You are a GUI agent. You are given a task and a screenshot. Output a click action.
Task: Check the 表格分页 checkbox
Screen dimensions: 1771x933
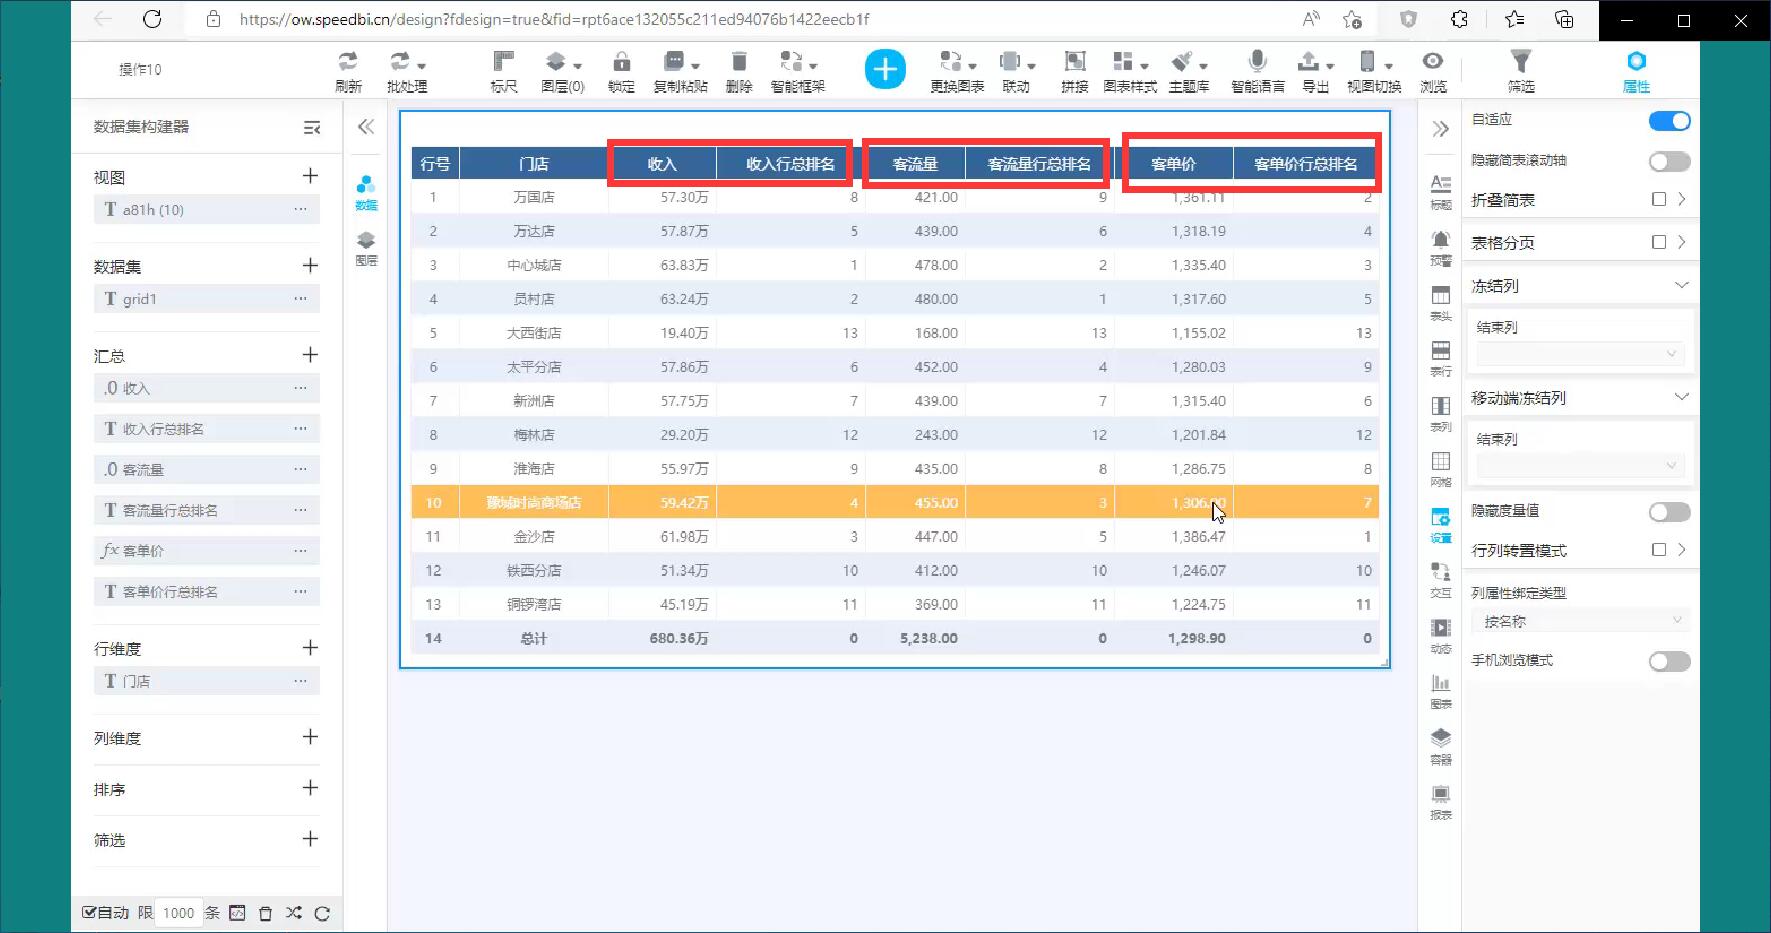click(1659, 242)
